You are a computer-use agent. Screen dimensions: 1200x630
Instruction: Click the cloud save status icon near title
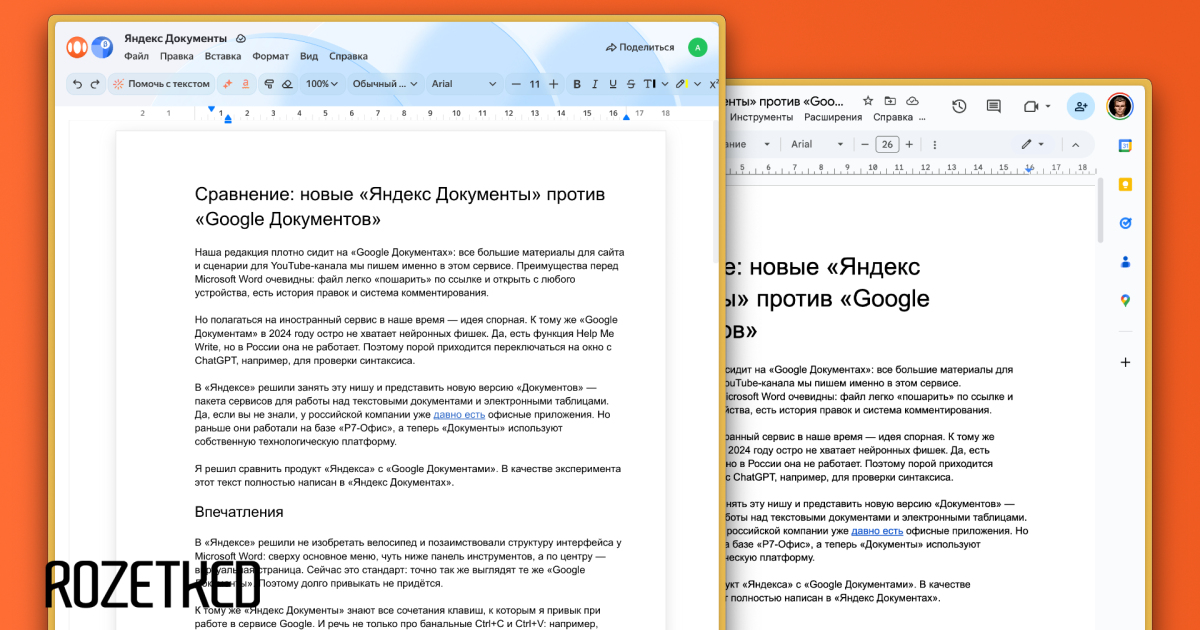[241, 38]
